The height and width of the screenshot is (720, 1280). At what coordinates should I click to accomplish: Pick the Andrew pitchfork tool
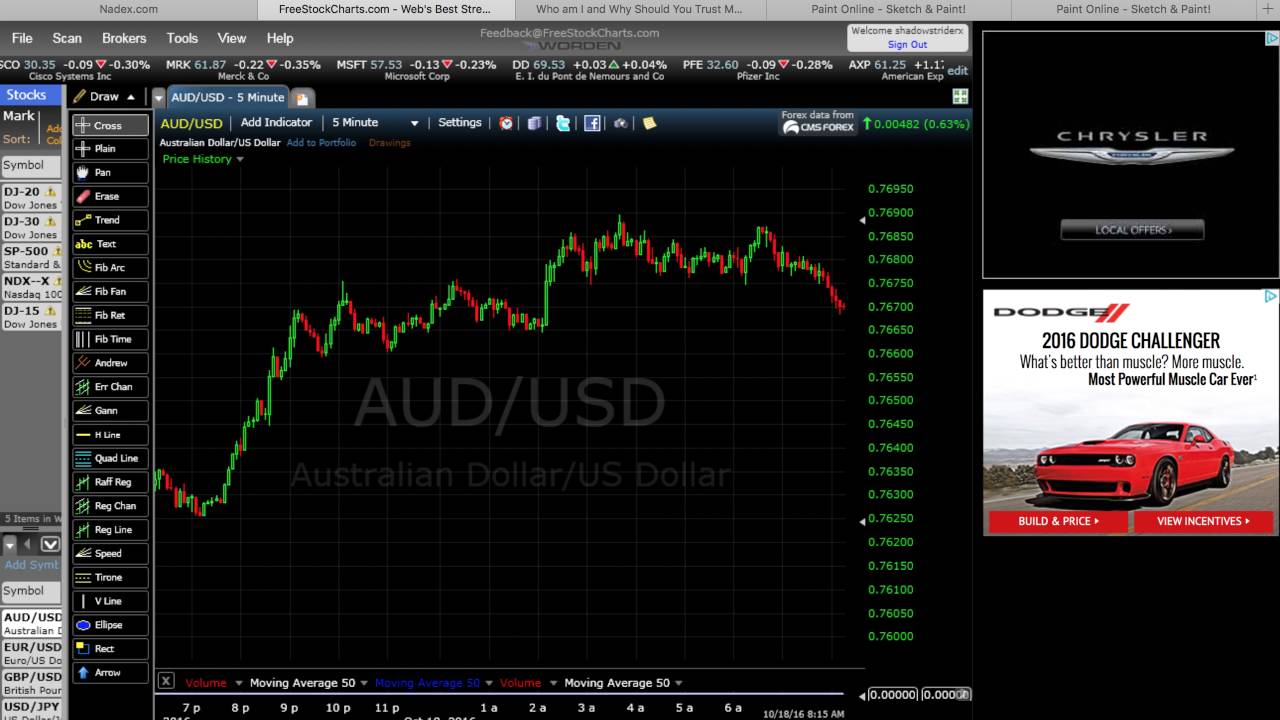[110, 363]
